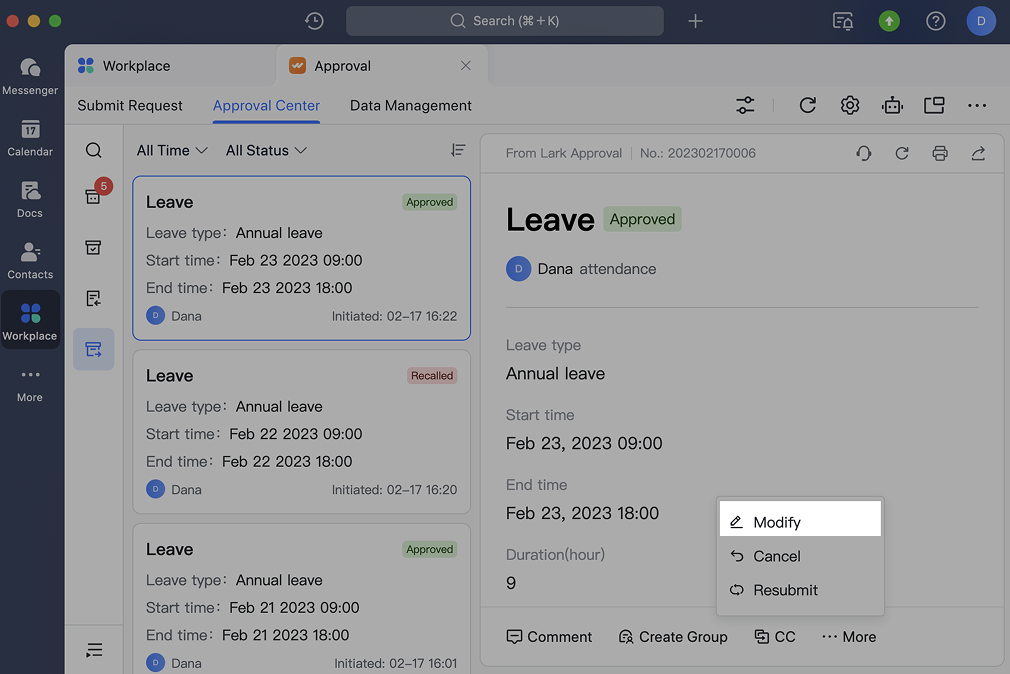Expand the All Time filter dropdown
Screen dimensions: 1010x674
pos(172,150)
